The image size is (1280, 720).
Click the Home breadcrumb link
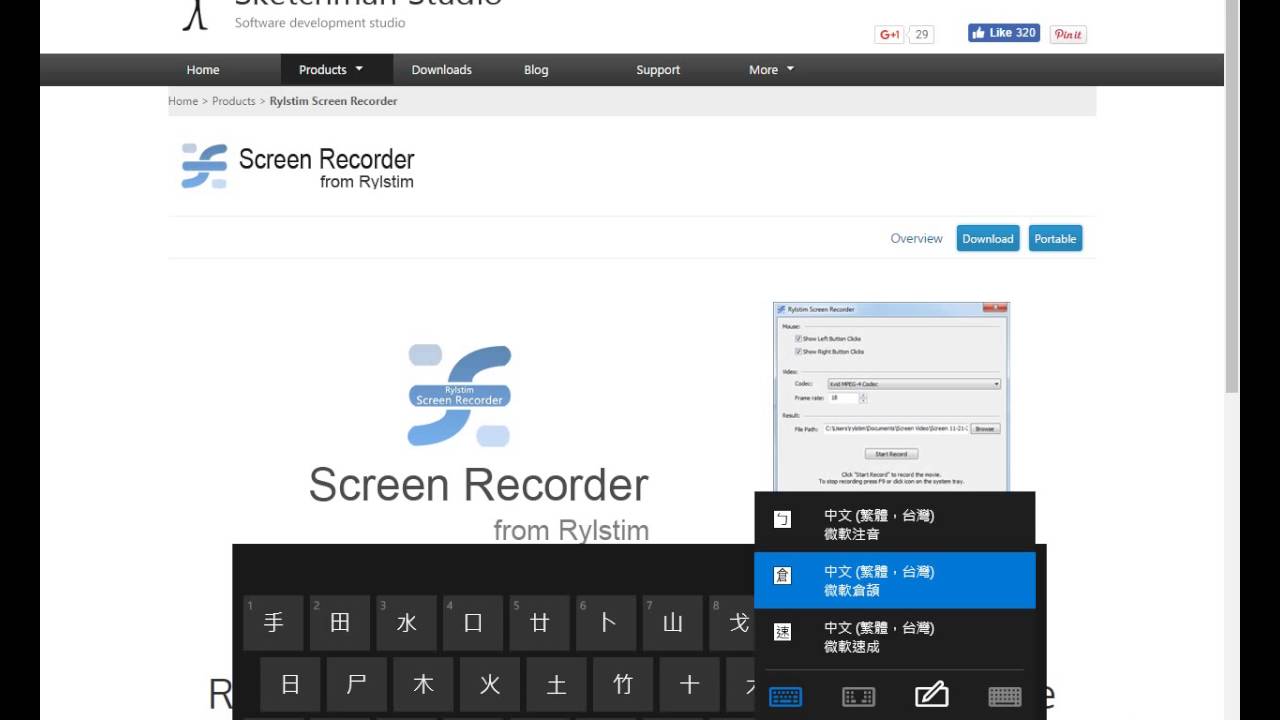click(x=183, y=101)
